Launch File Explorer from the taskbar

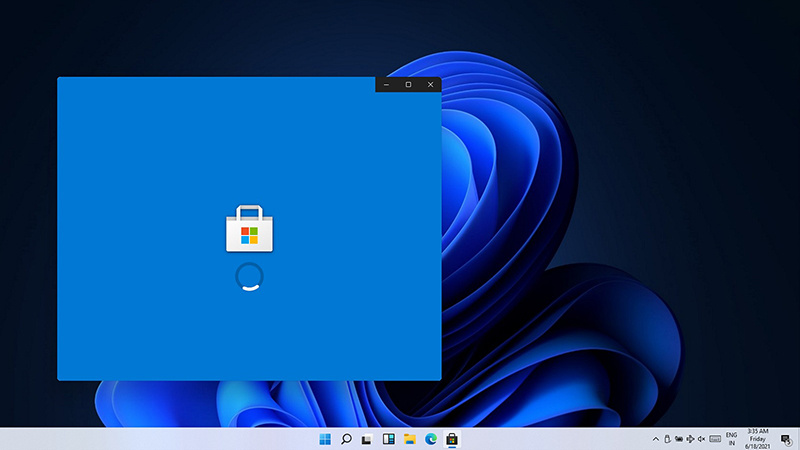click(x=410, y=439)
